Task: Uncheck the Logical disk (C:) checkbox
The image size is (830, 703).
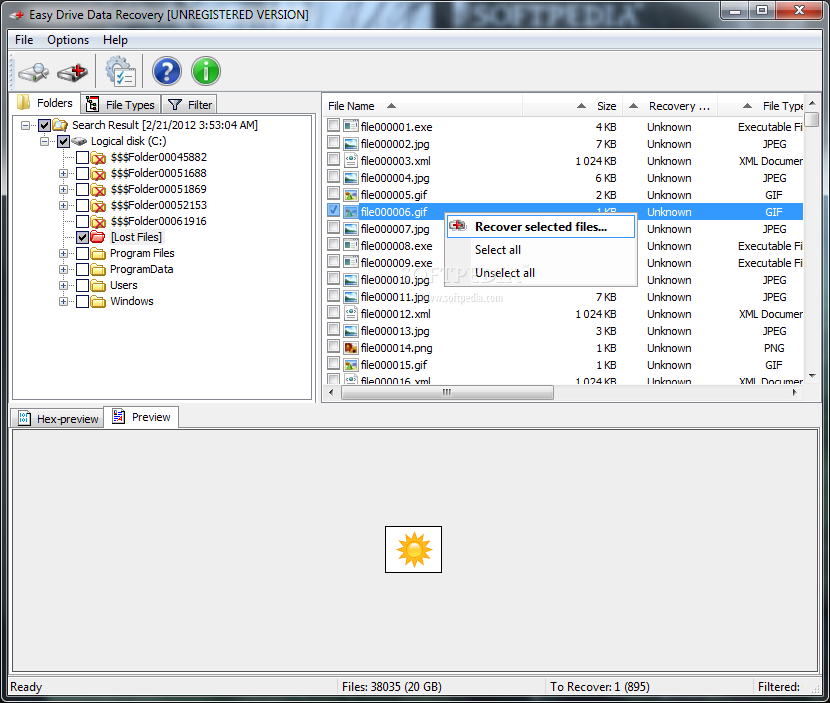Action: click(64, 141)
